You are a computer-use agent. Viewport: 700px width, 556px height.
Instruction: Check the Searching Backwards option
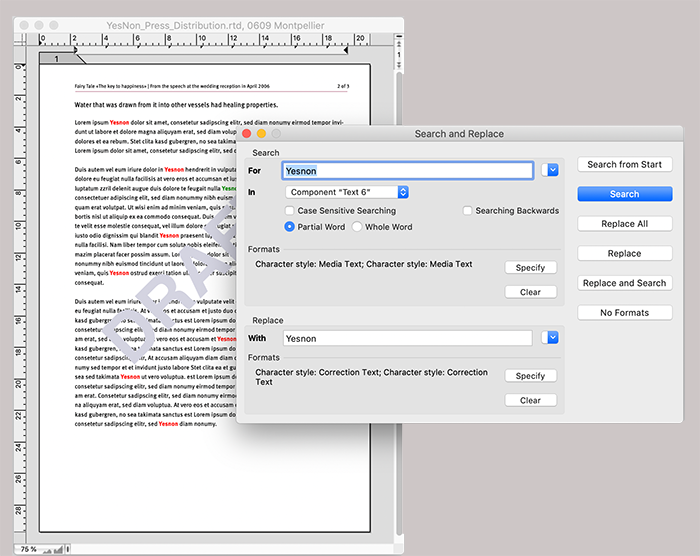pyautogui.click(x=468, y=211)
